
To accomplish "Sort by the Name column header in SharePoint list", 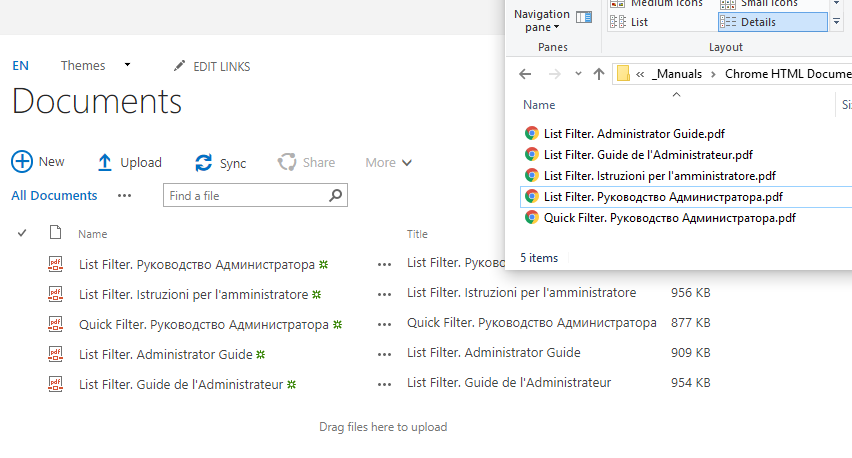I will pyautogui.click(x=92, y=234).
